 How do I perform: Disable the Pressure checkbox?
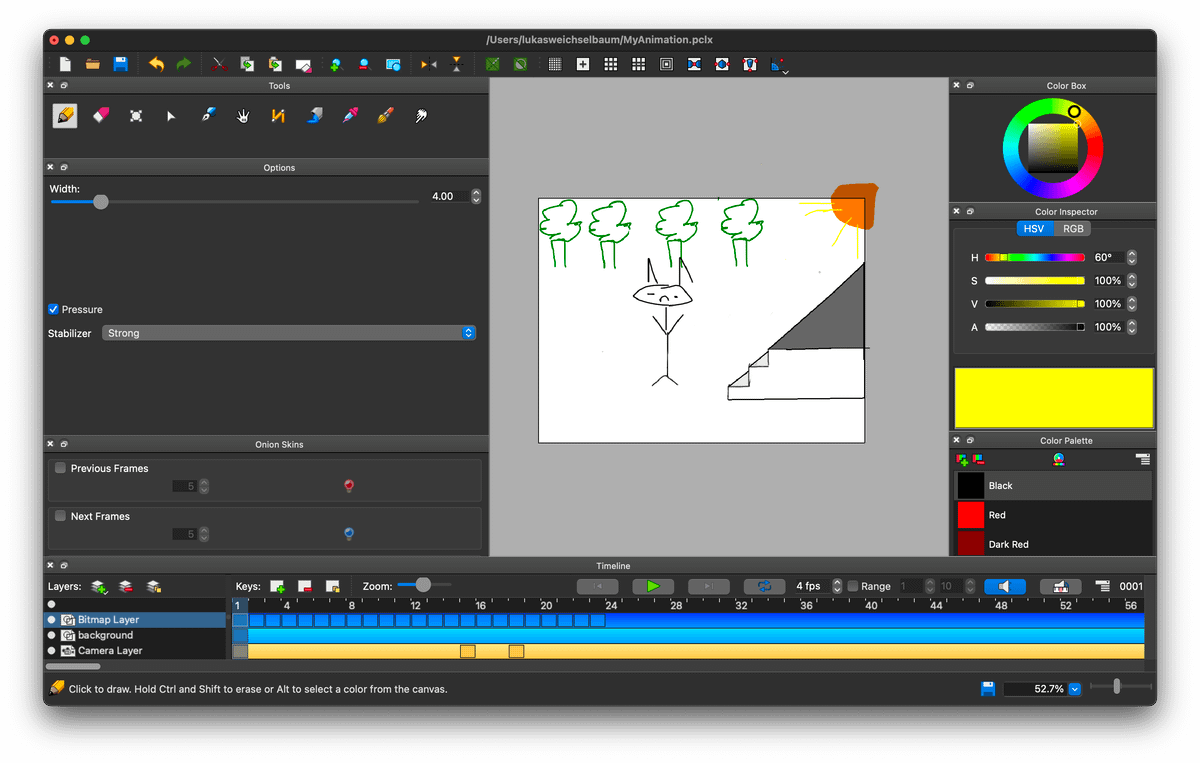(54, 310)
